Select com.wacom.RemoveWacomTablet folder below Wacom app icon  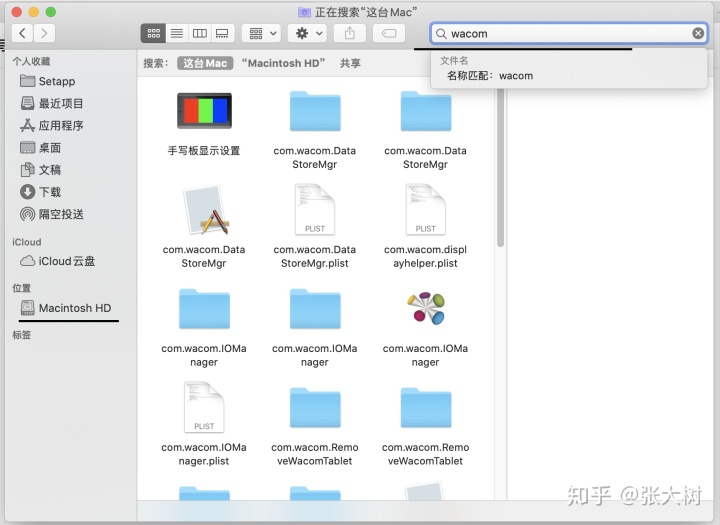click(426, 407)
